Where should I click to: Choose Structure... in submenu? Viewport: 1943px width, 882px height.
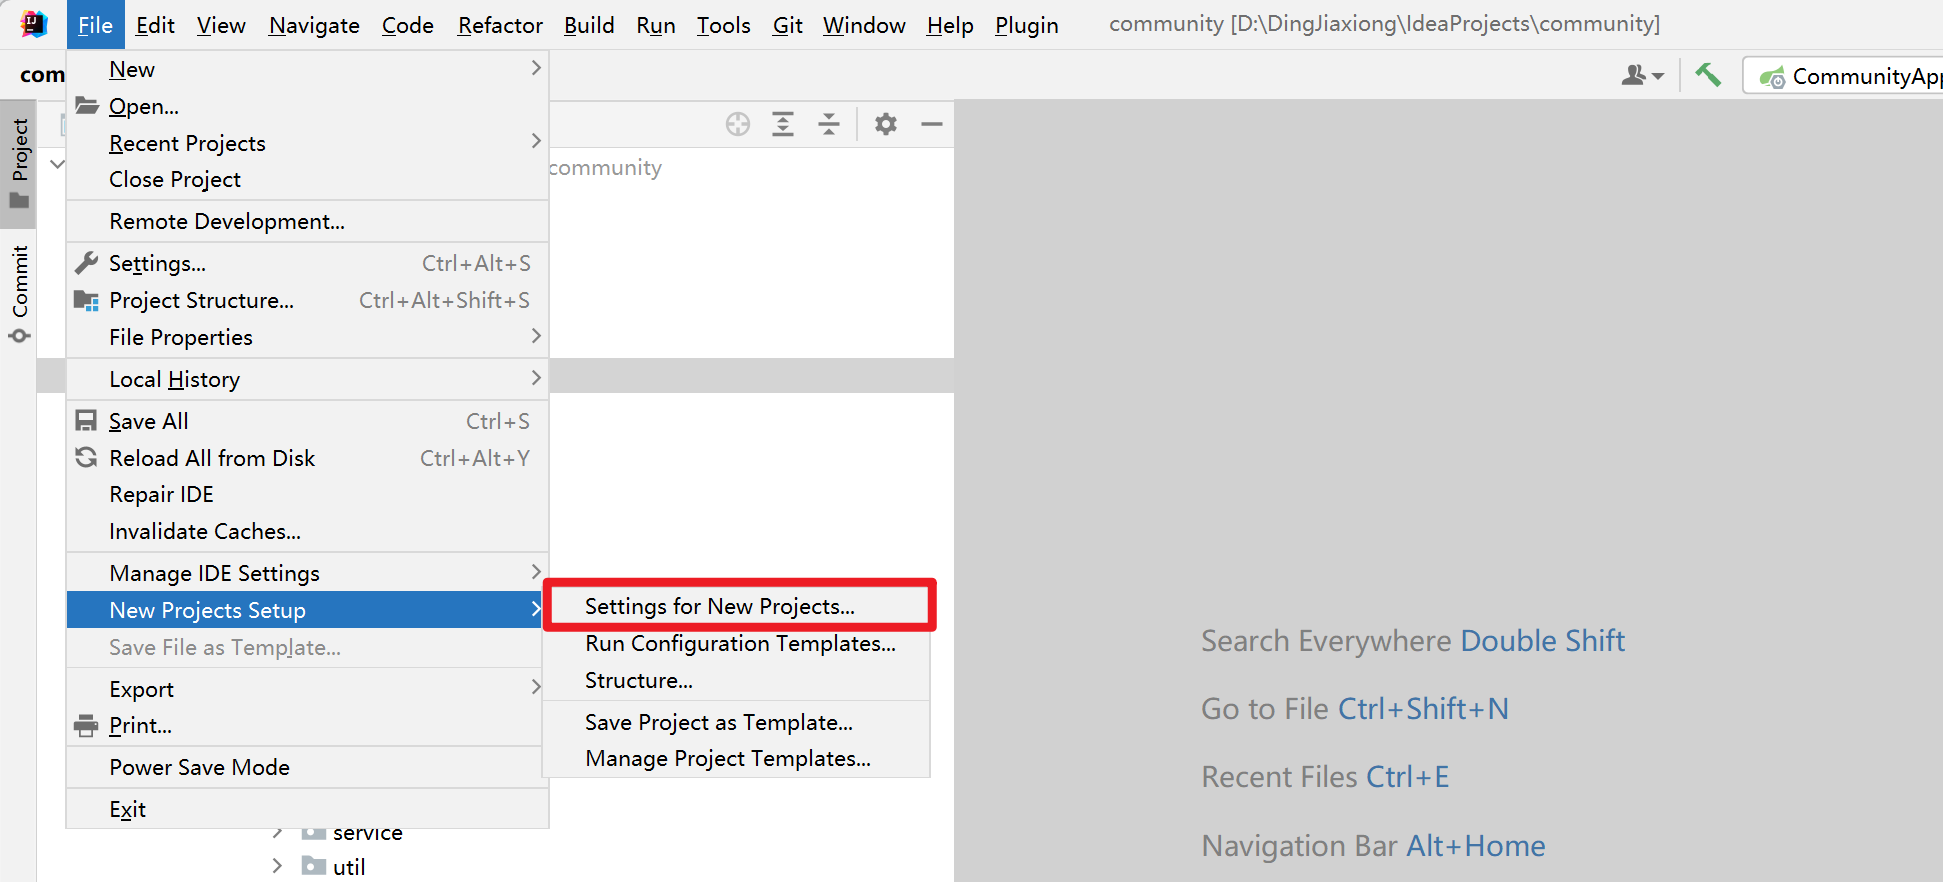[739, 680]
